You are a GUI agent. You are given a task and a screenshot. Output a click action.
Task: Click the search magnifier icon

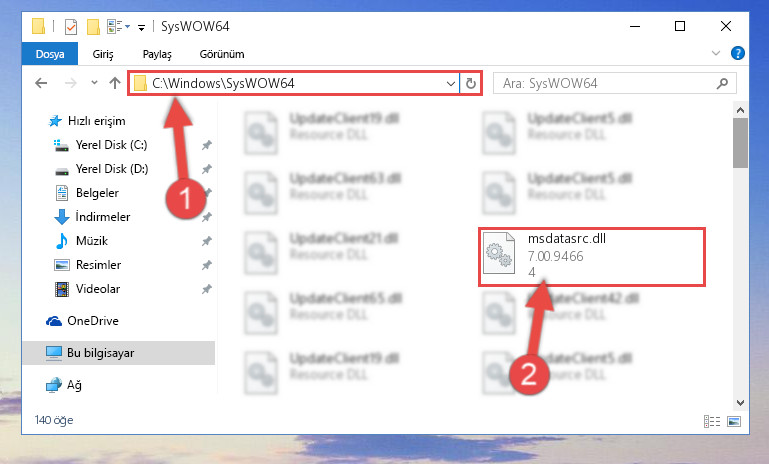(x=722, y=83)
